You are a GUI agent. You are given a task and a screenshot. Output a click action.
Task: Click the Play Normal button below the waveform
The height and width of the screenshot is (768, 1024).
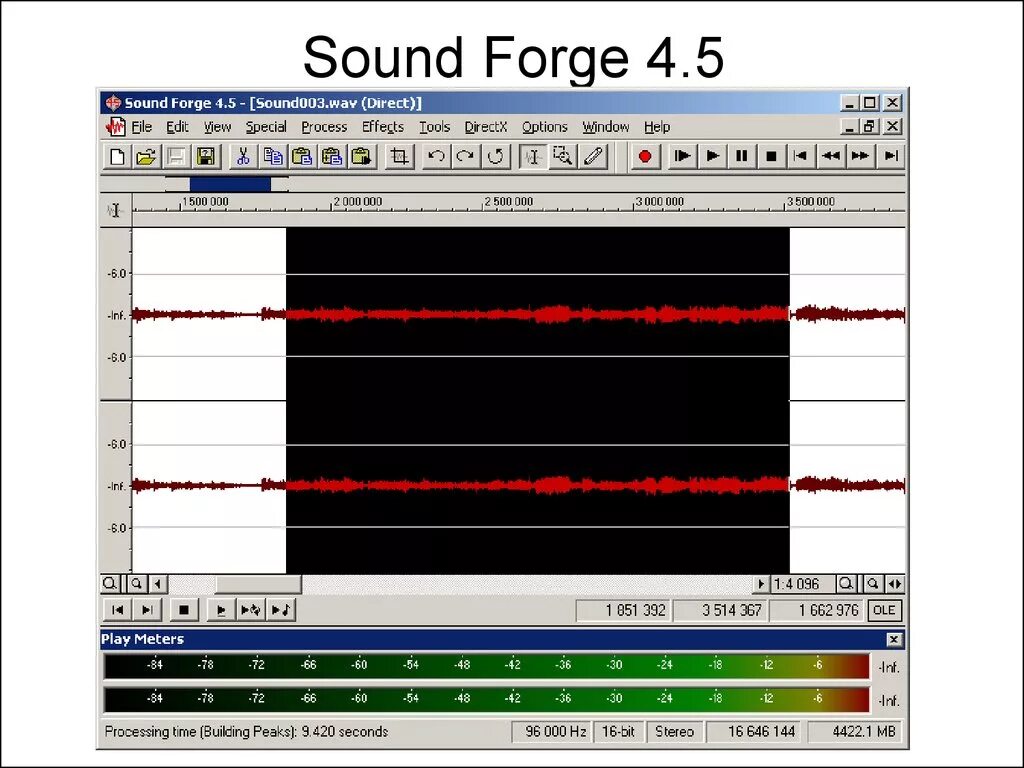coord(221,610)
